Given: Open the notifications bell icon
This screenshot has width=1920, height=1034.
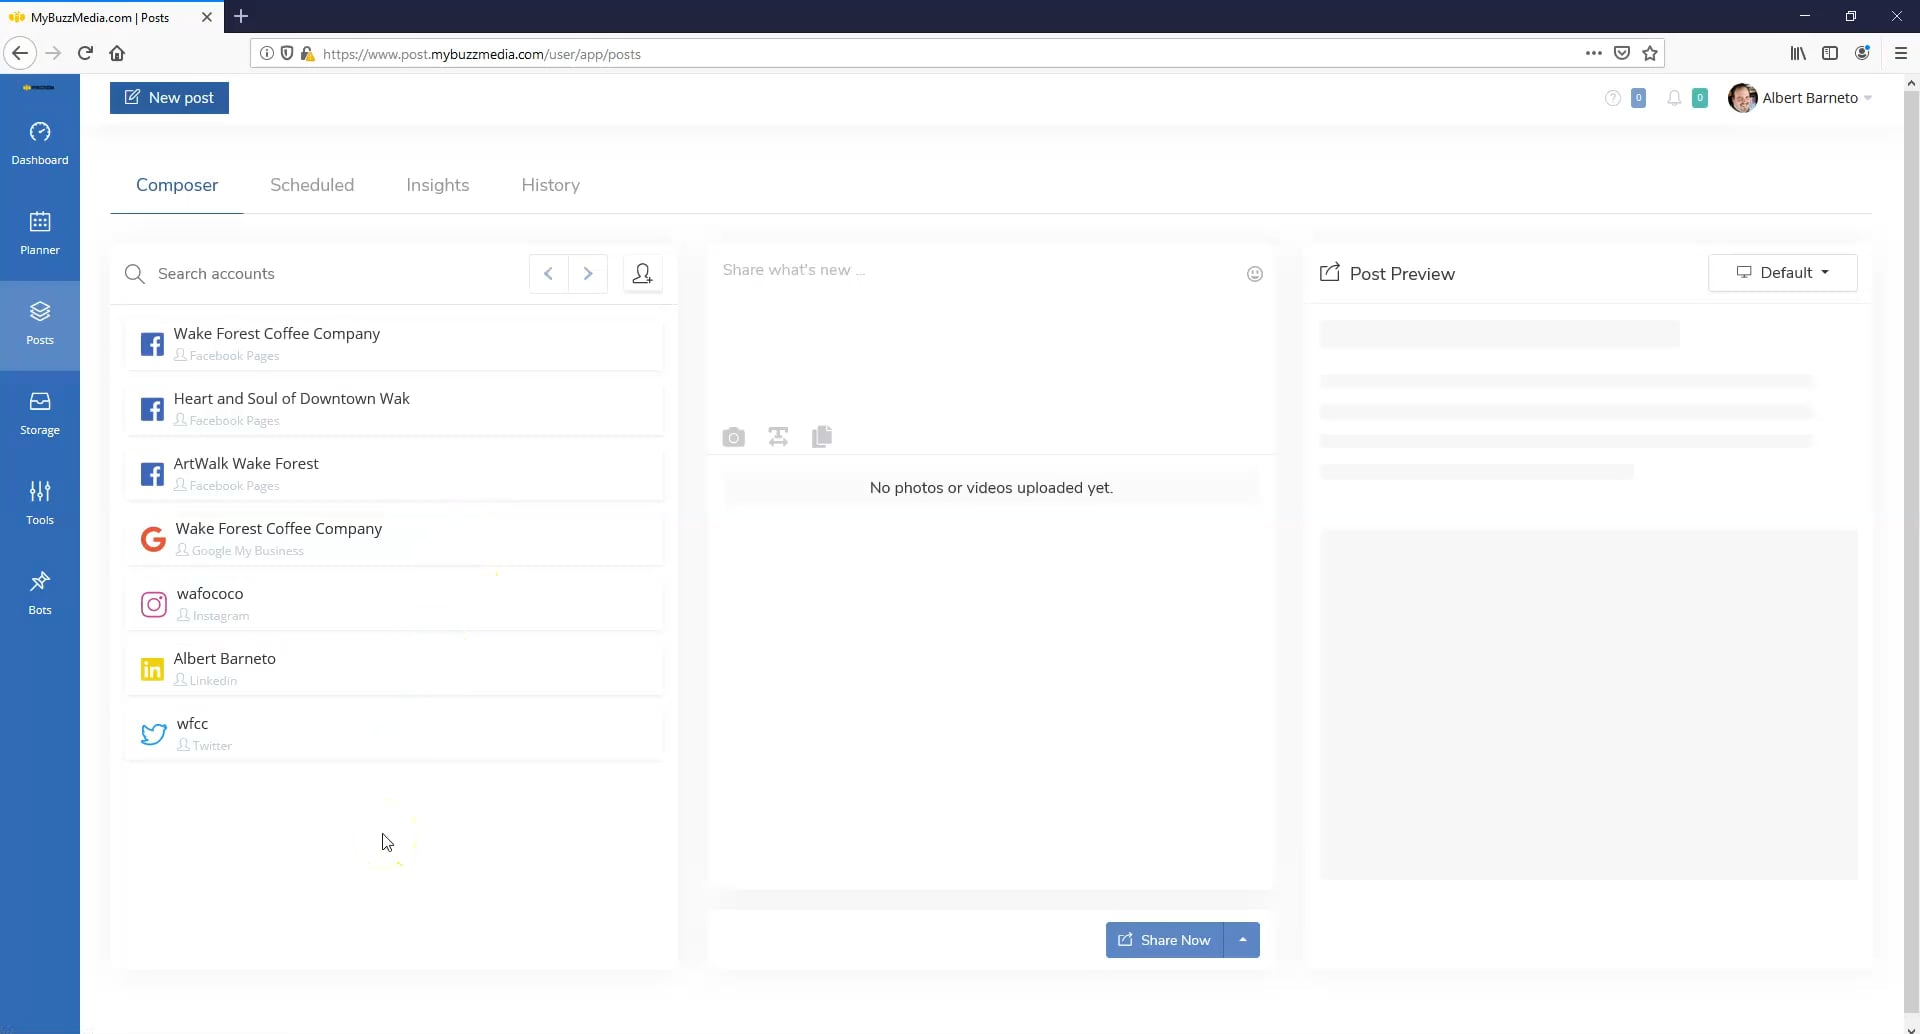Looking at the screenshot, I should tap(1674, 98).
